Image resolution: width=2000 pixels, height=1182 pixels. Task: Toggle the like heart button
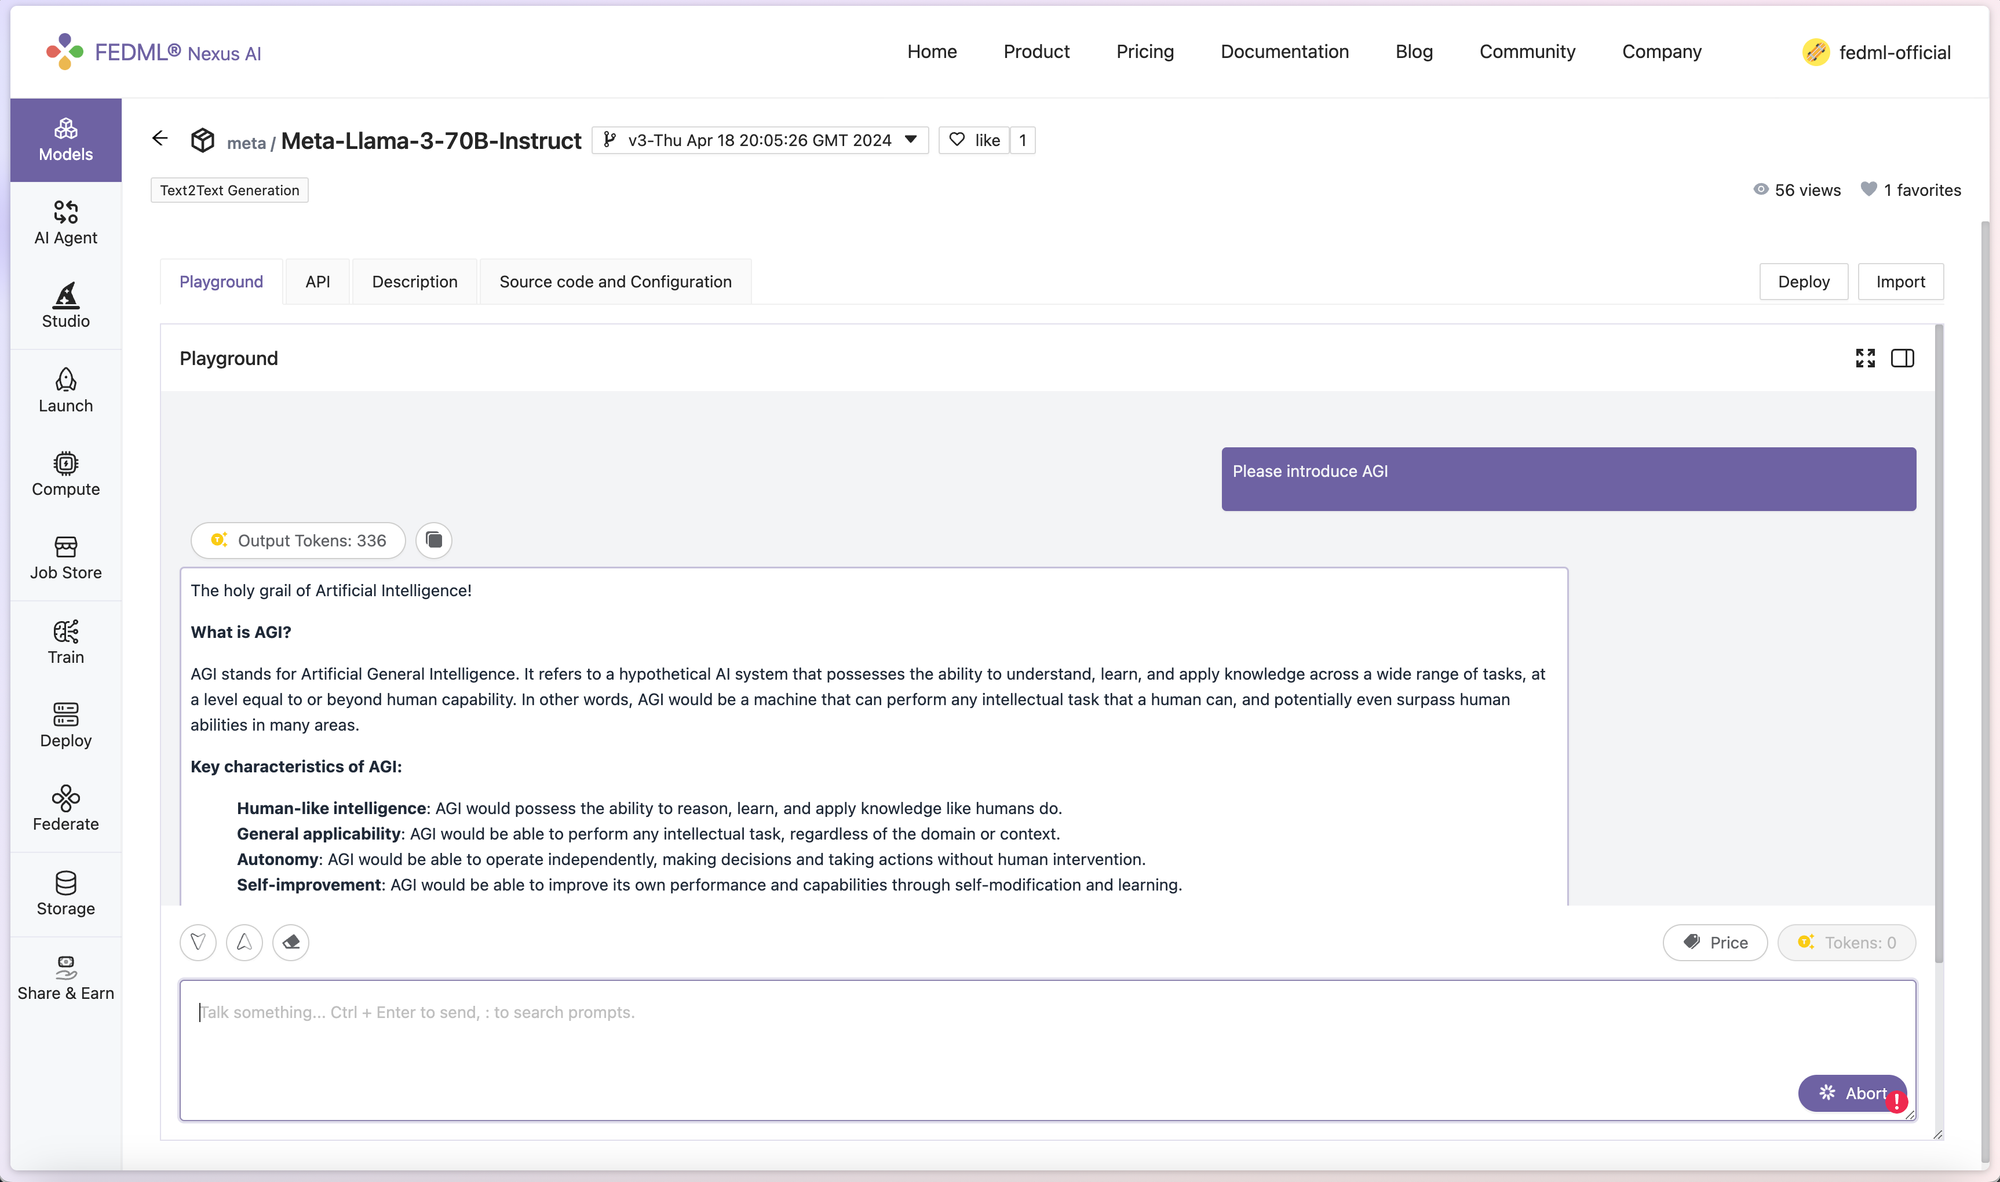coord(974,140)
